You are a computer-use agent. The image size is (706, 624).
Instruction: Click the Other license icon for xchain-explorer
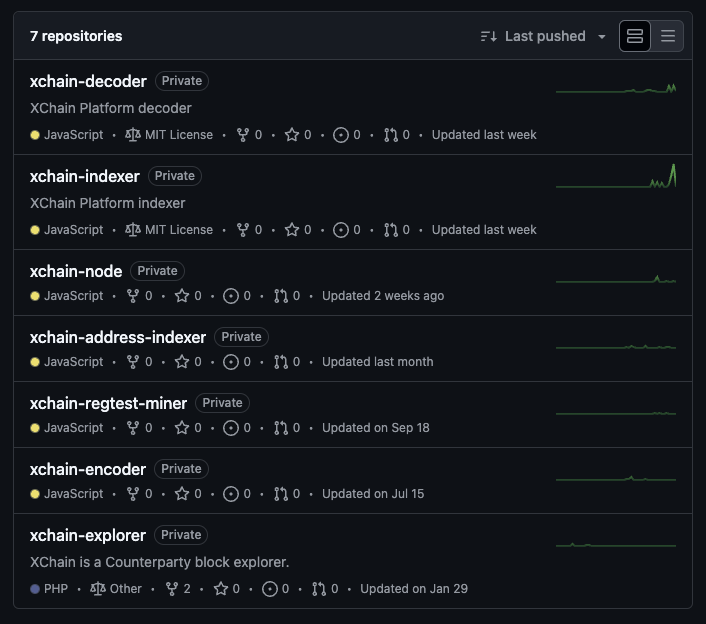[98, 589]
